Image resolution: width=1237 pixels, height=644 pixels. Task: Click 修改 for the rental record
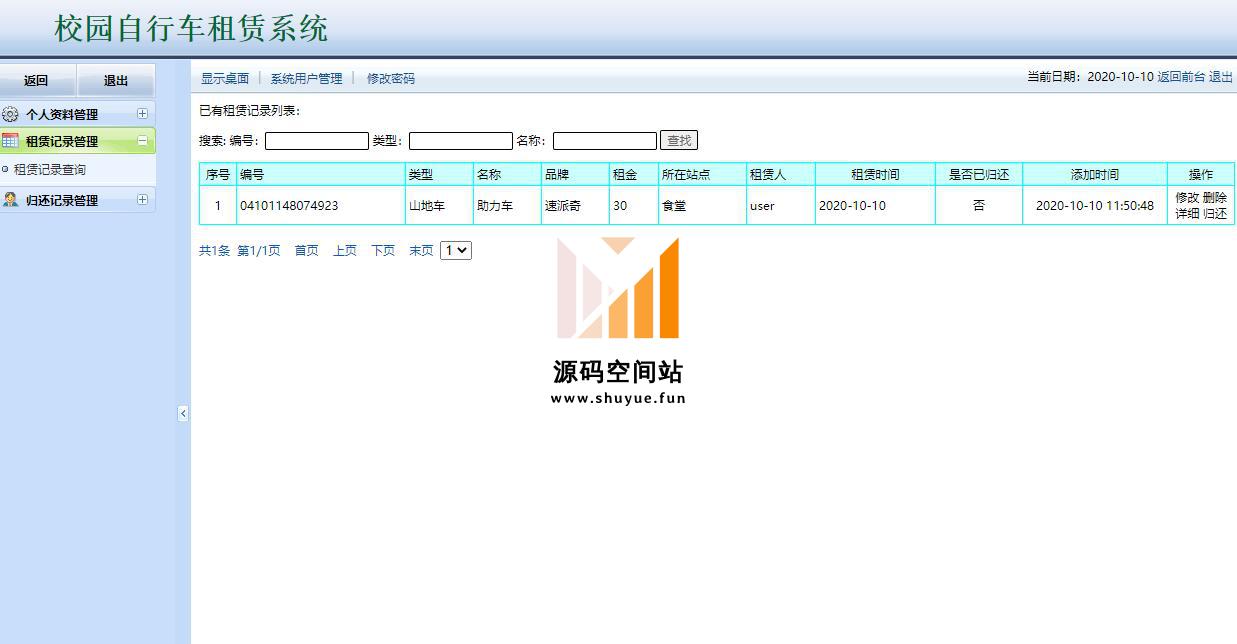(x=1187, y=198)
